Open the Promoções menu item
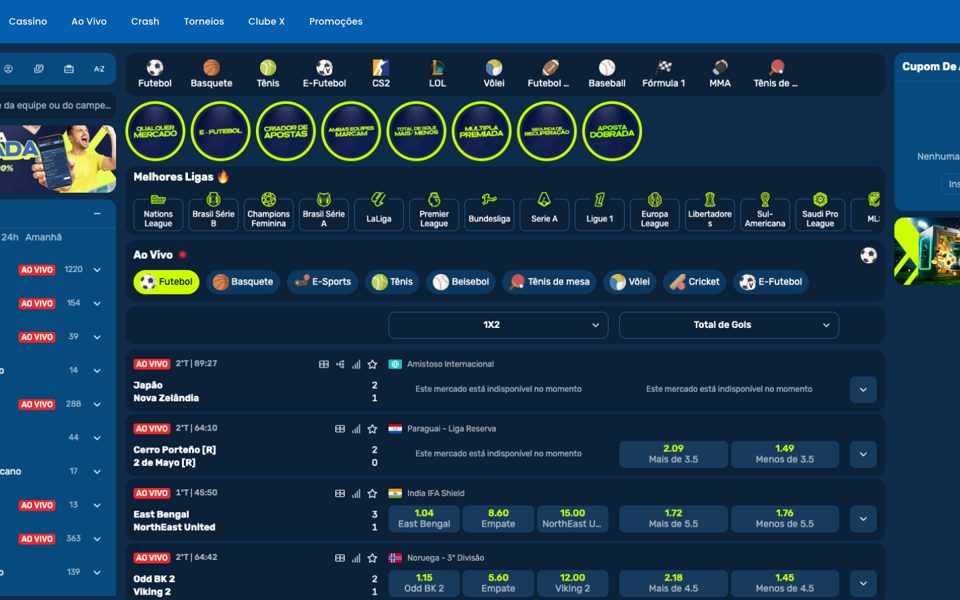 (336, 21)
